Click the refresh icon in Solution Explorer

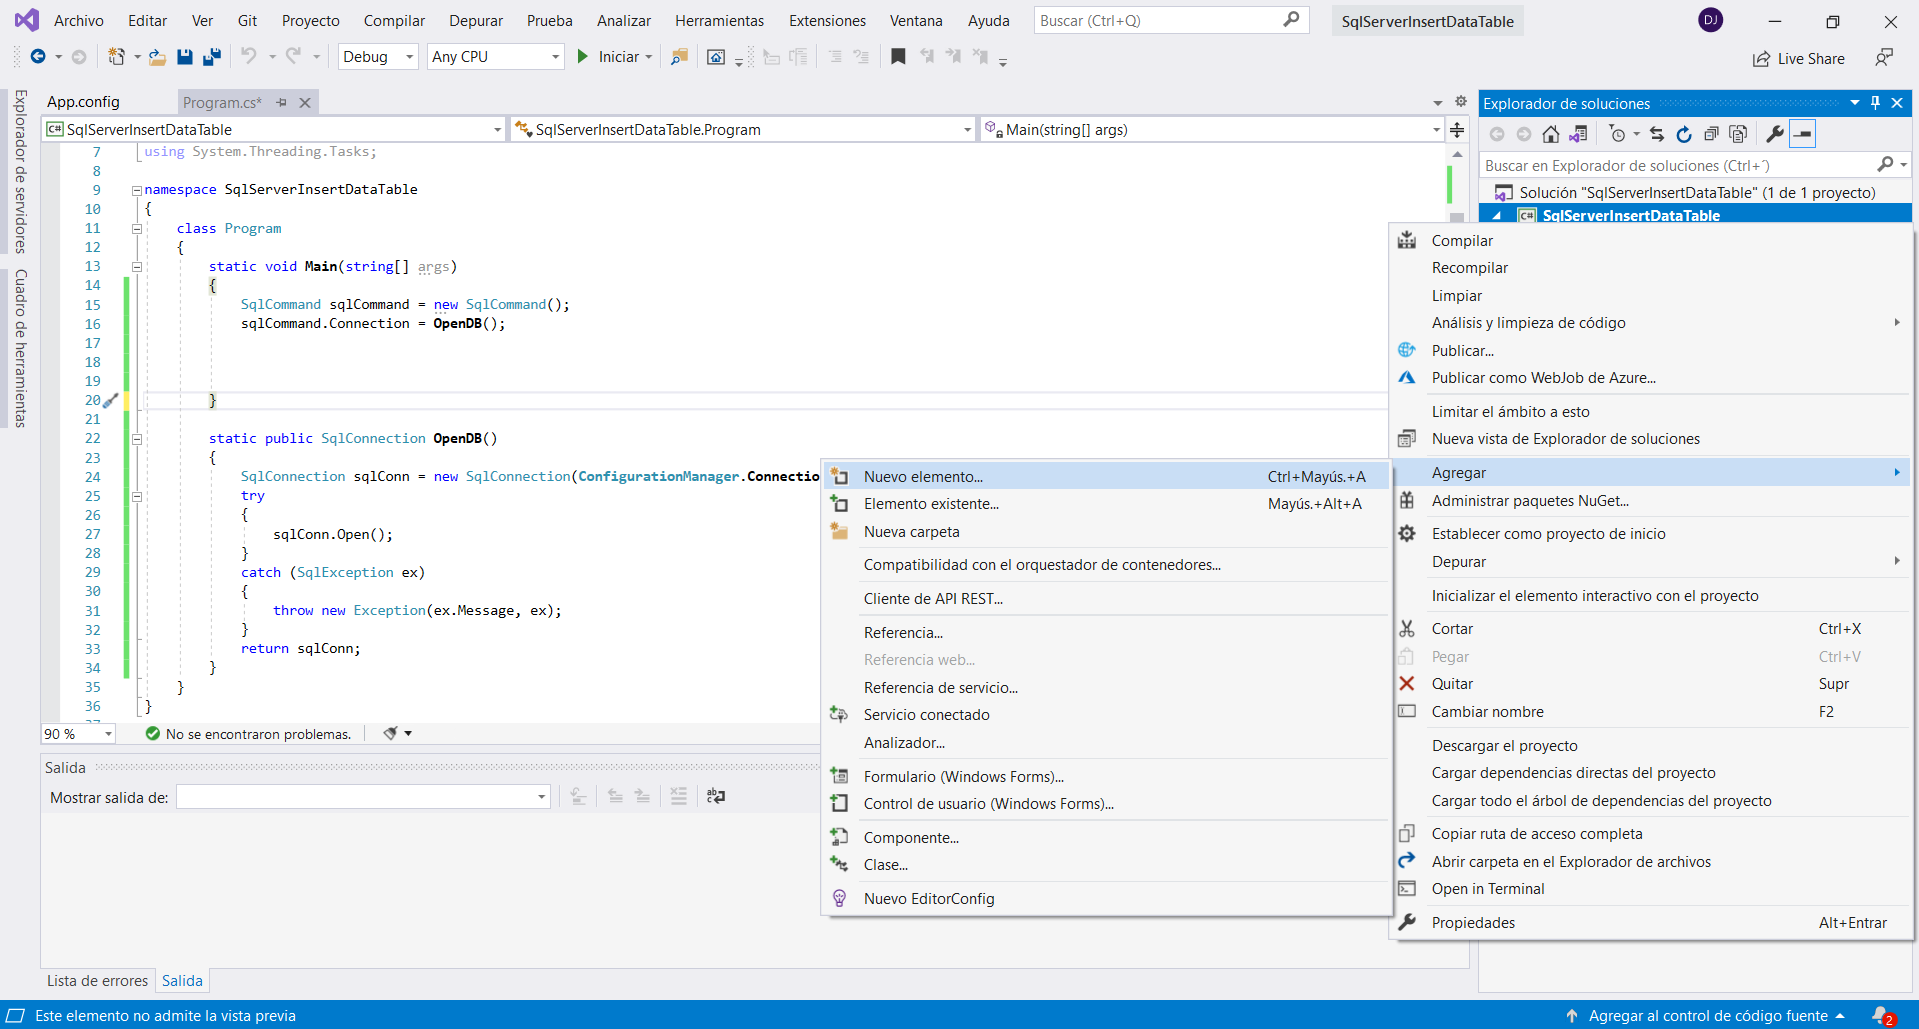pyautogui.click(x=1684, y=134)
